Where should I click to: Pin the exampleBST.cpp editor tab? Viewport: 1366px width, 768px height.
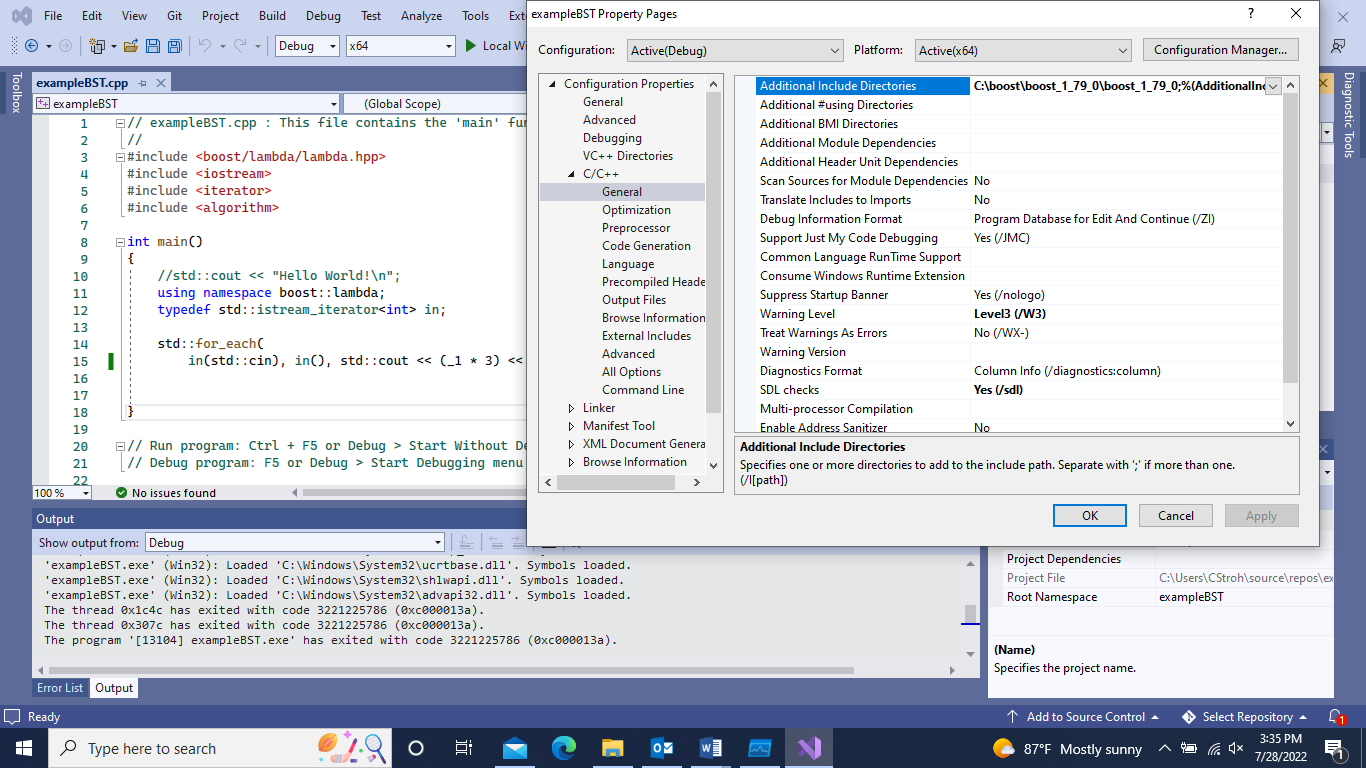click(143, 83)
